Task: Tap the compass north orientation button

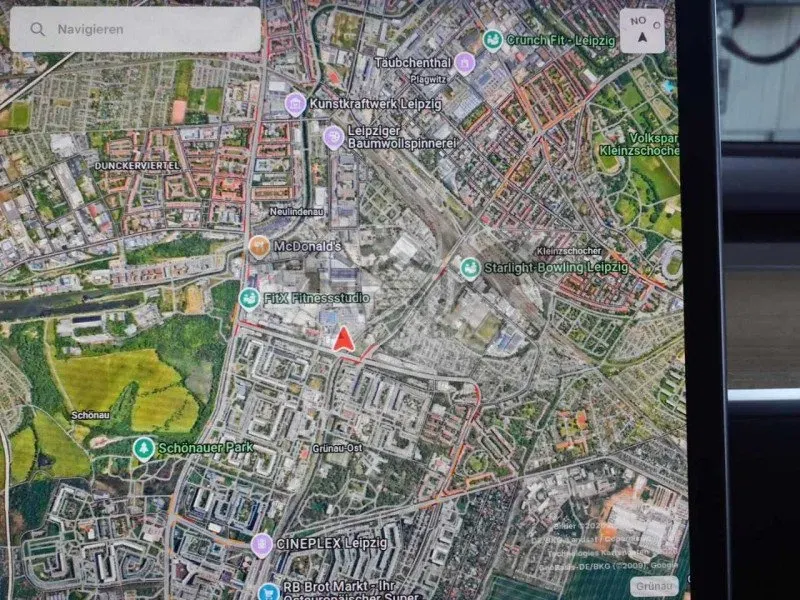Action: pyautogui.click(x=642, y=31)
